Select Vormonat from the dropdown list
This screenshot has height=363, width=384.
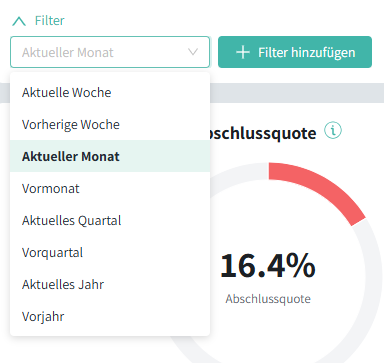pyautogui.click(x=110, y=188)
